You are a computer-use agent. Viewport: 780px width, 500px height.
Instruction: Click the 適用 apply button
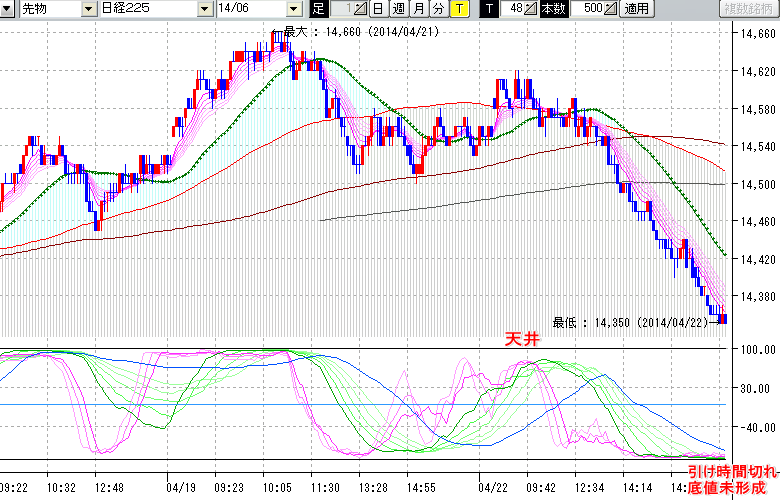[636, 9]
